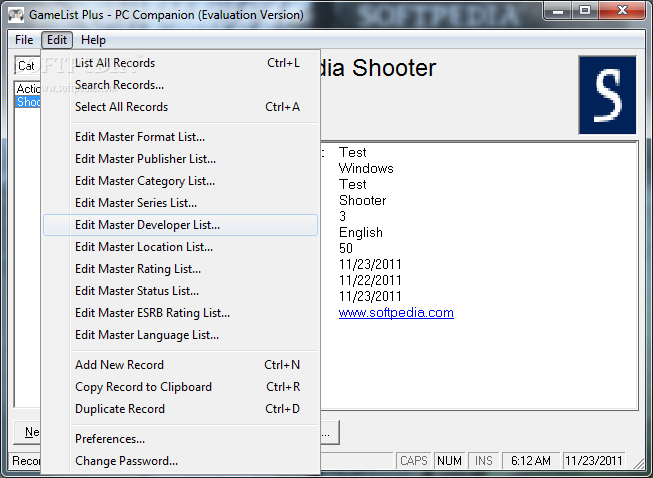Maximize the GameList Plus window
The width and height of the screenshot is (653, 478).
tap(584, 10)
